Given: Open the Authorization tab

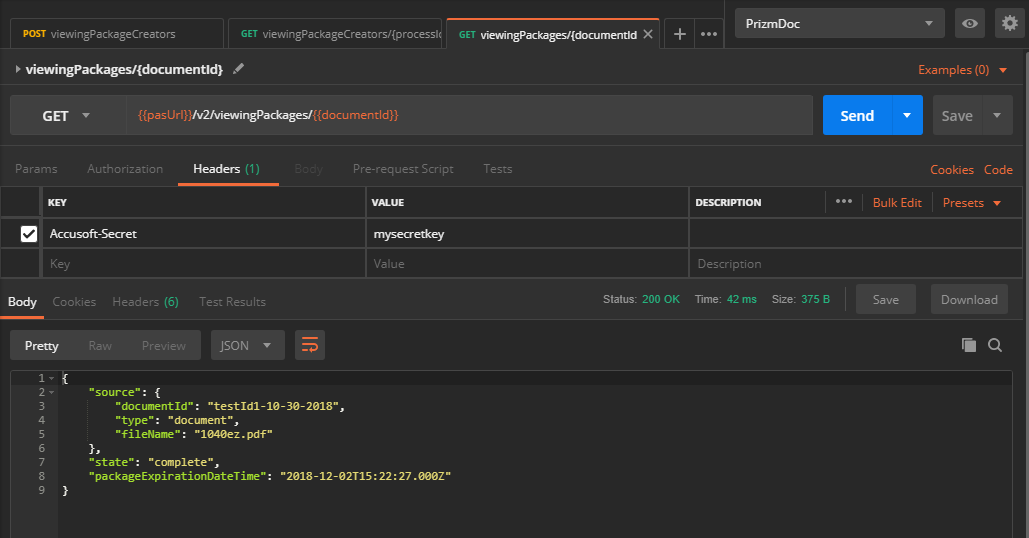Looking at the screenshot, I should [x=125, y=169].
